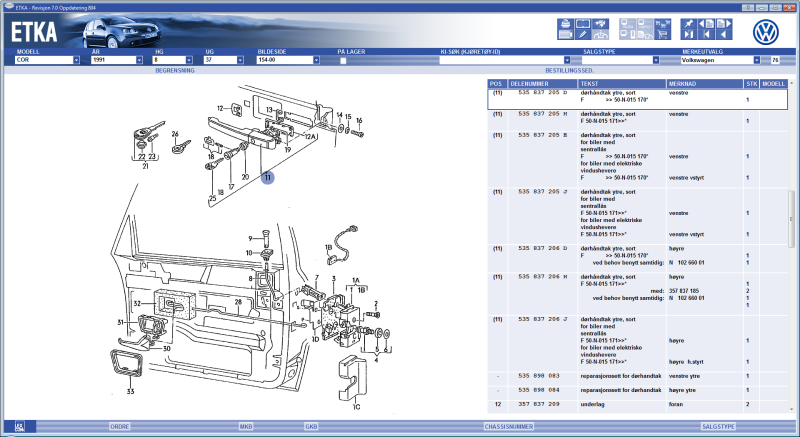Open the MODELL dropdown
800x437 pixels.
point(76,60)
